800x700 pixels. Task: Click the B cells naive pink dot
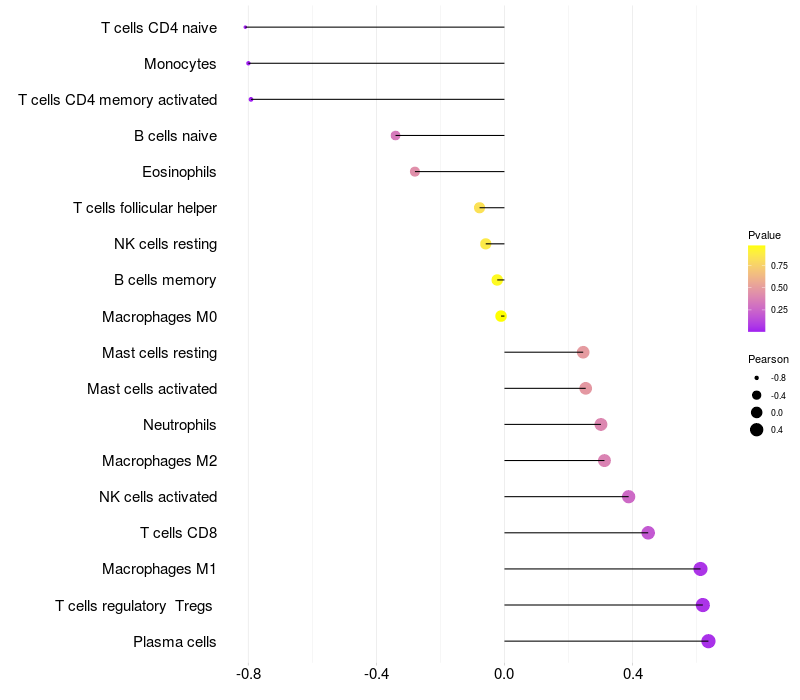click(x=395, y=136)
